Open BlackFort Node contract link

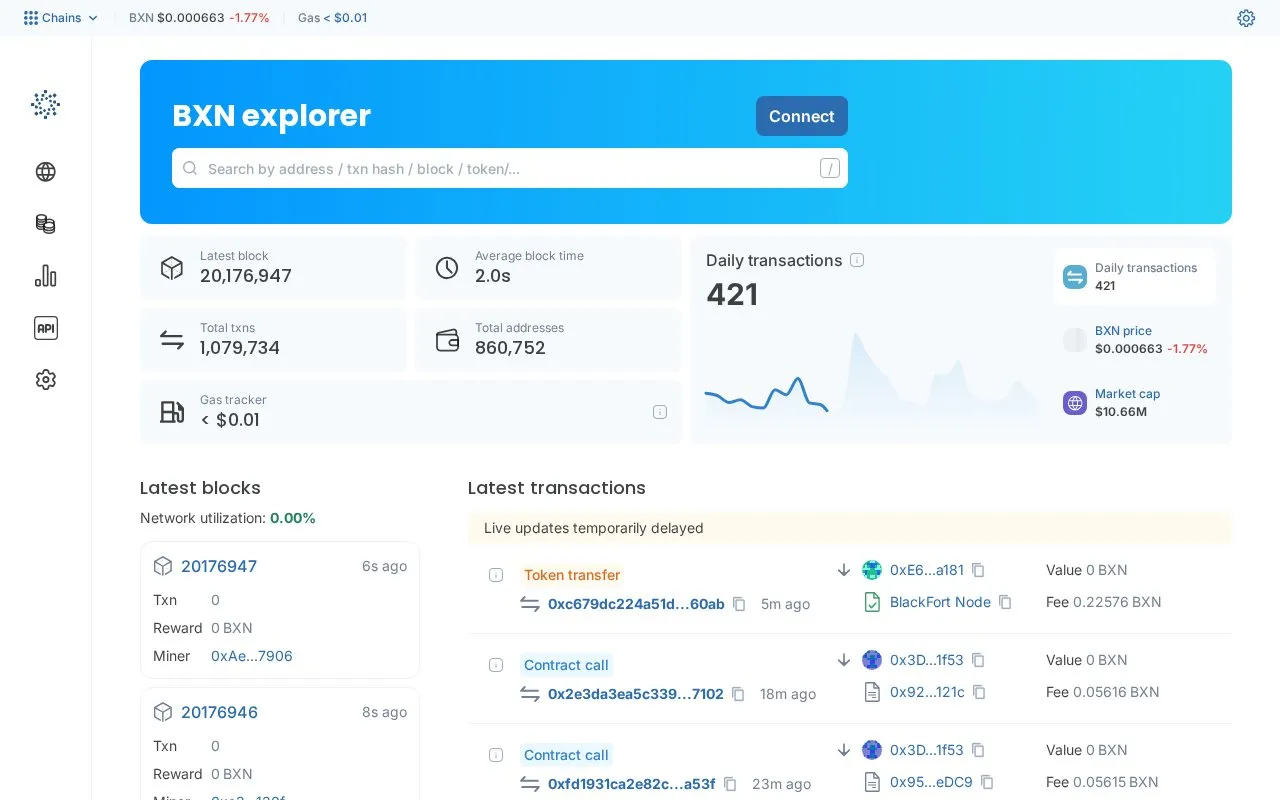click(x=940, y=602)
